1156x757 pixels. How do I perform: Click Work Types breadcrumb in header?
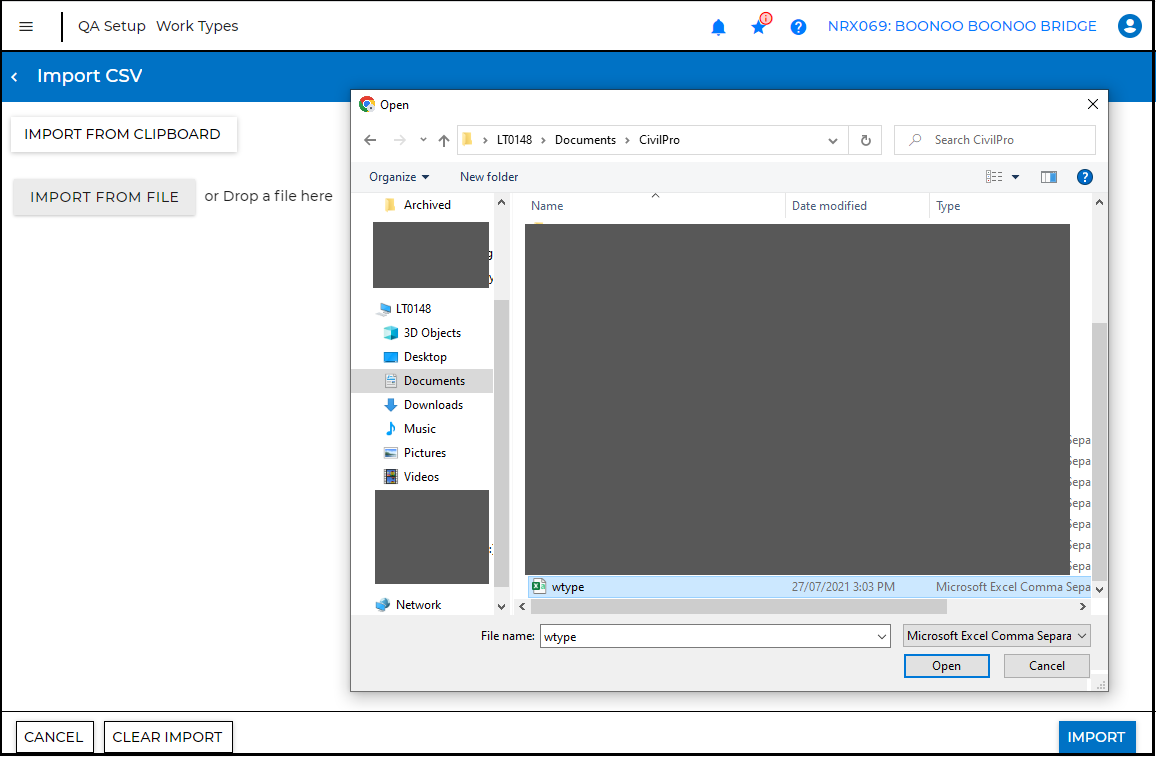198,27
